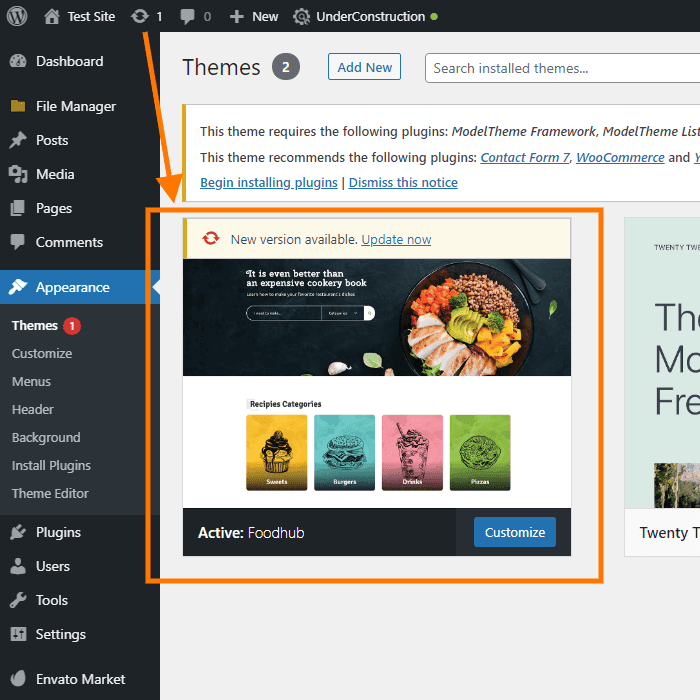700x700 pixels.
Task: Click the themes count badge showing 2
Action: pyautogui.click(x=286, y=67)
